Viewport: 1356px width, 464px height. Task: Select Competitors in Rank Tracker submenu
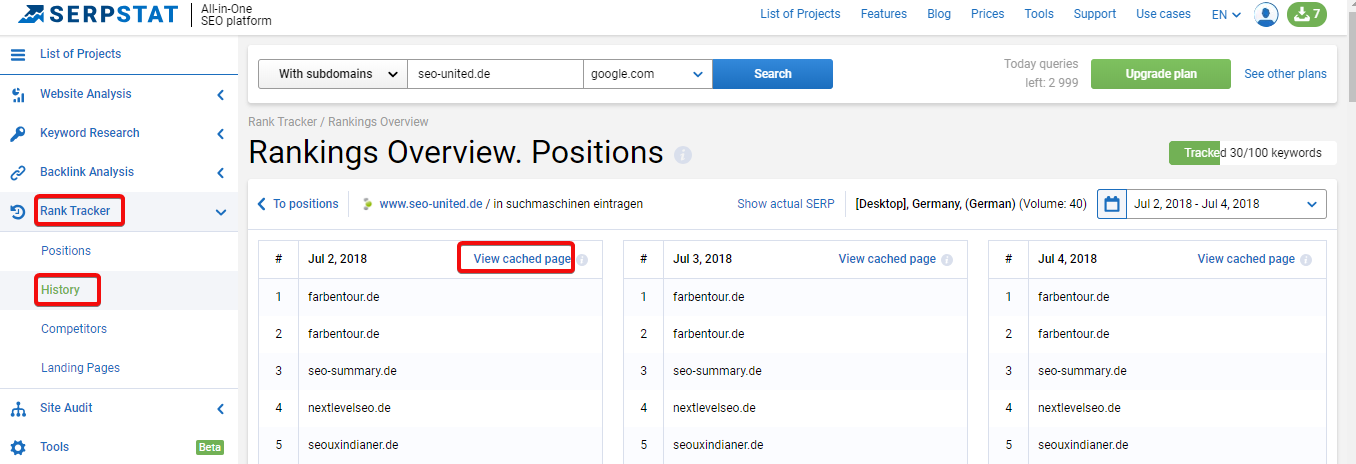tap(74, 329)
